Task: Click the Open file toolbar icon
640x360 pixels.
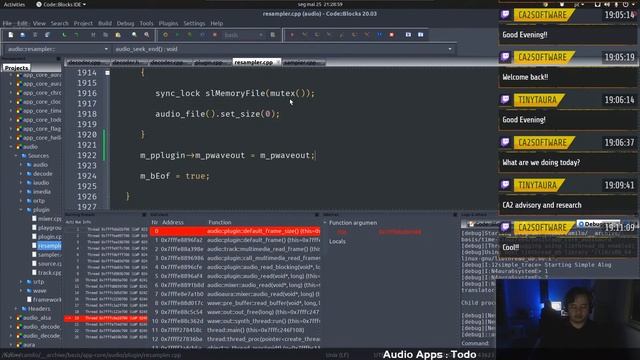Action: click(x=23, y=35)
